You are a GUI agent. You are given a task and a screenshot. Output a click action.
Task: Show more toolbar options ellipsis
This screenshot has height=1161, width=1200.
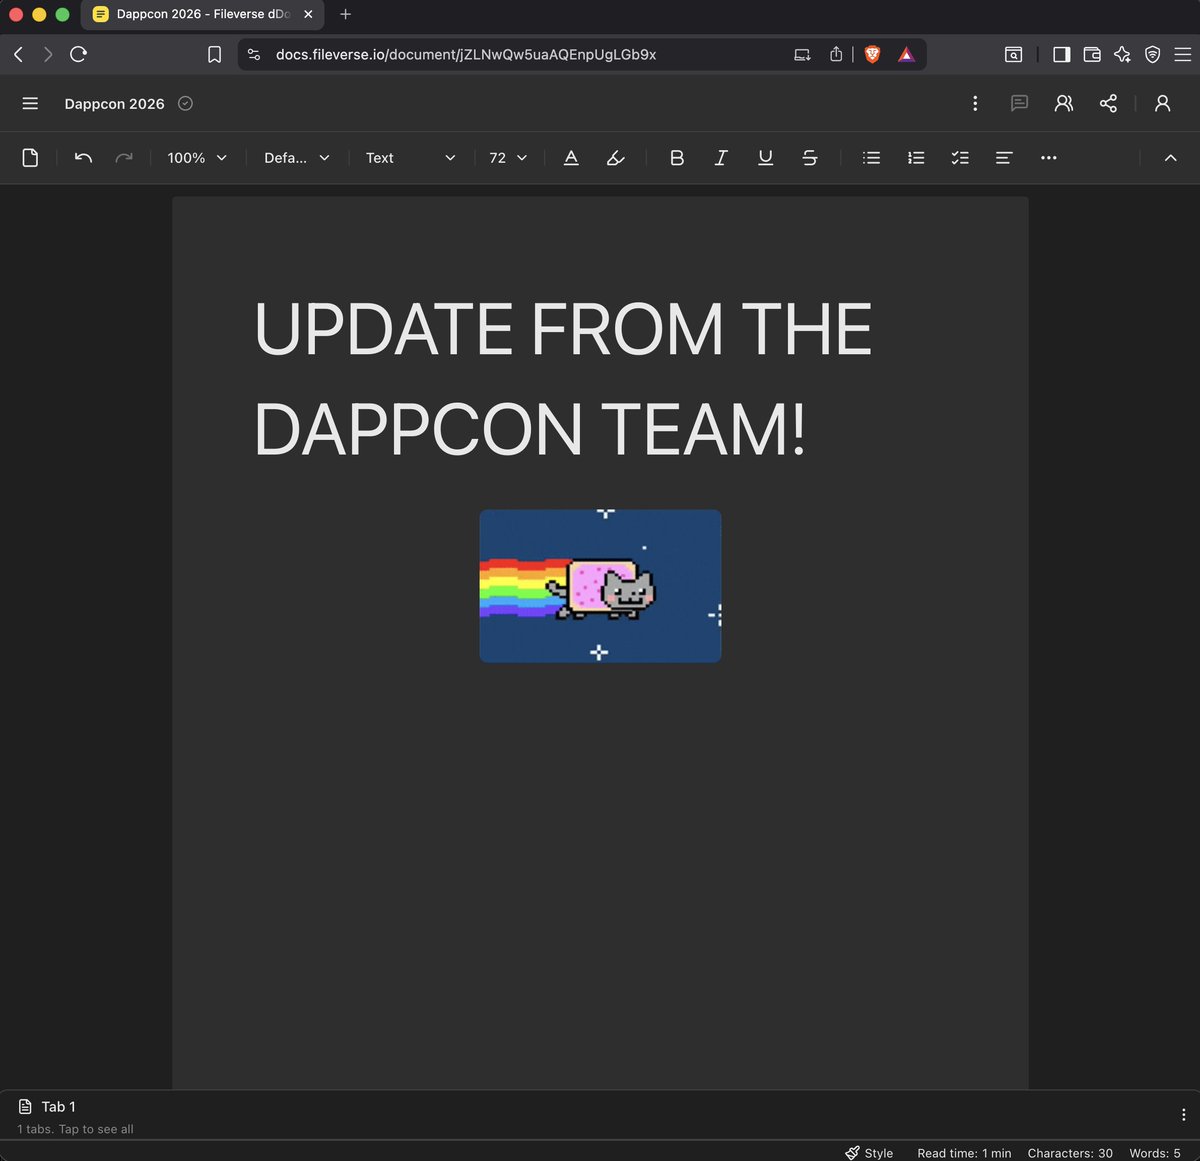point(1048,158)
